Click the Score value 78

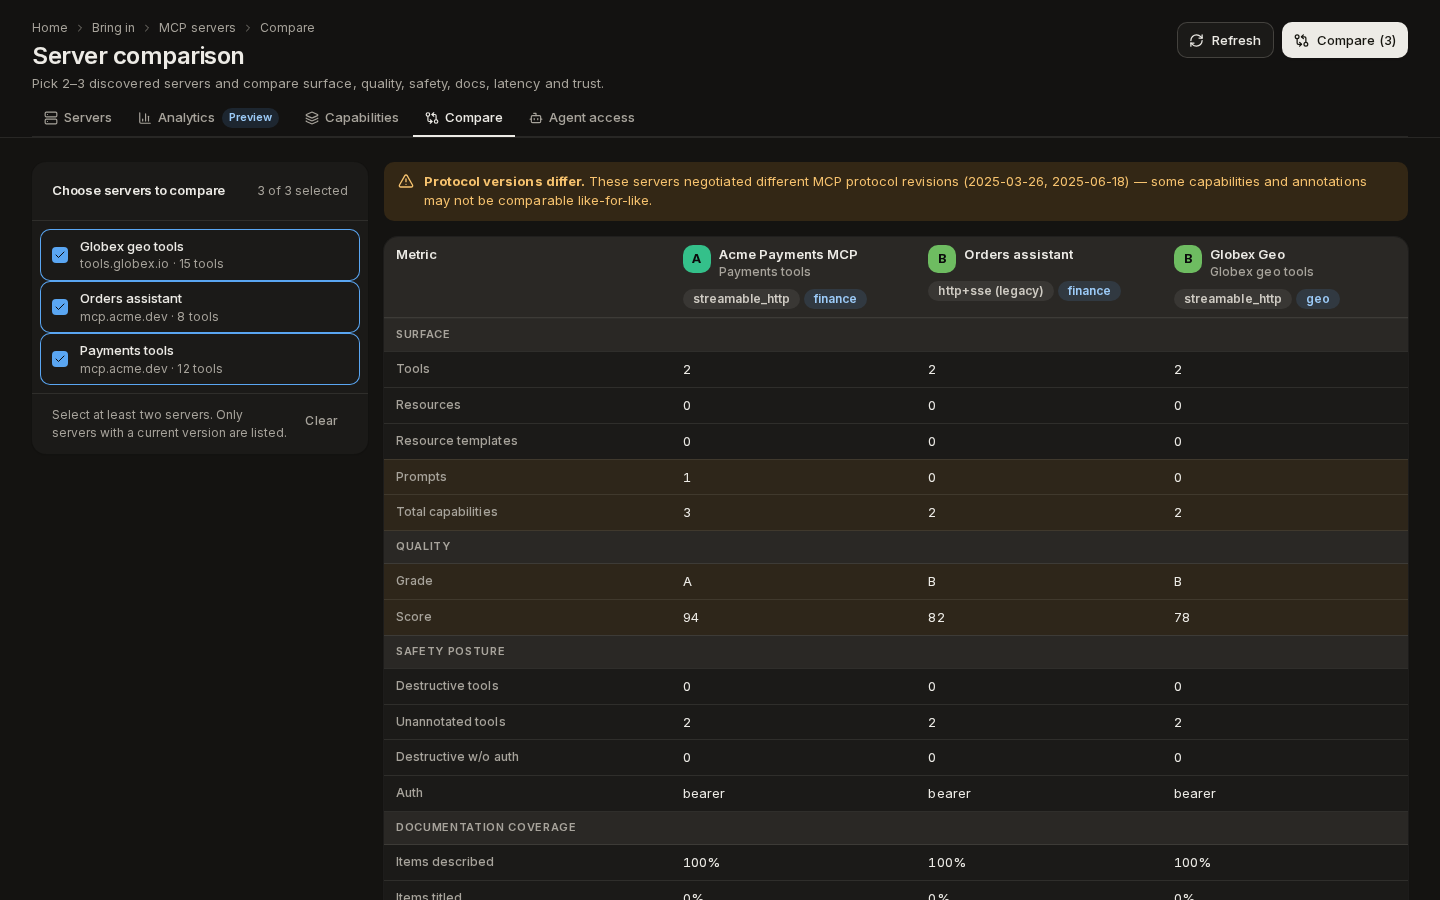click(1182, 618)
